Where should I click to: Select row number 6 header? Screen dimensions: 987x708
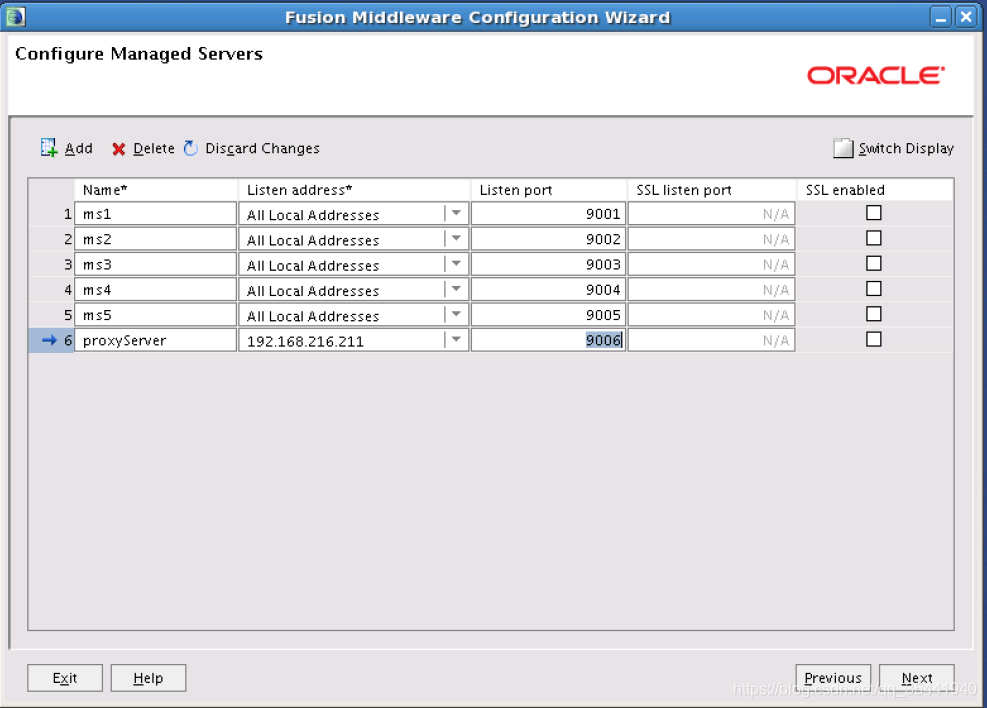pos(52,340)
